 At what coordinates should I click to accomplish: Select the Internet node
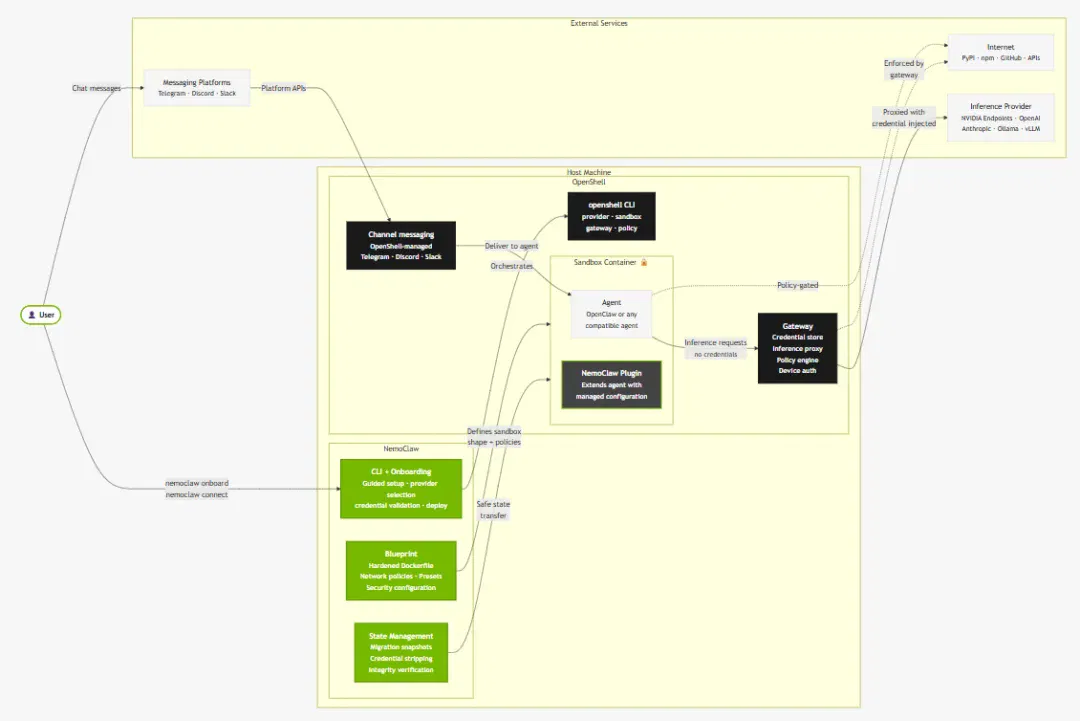coord(1000,52)
